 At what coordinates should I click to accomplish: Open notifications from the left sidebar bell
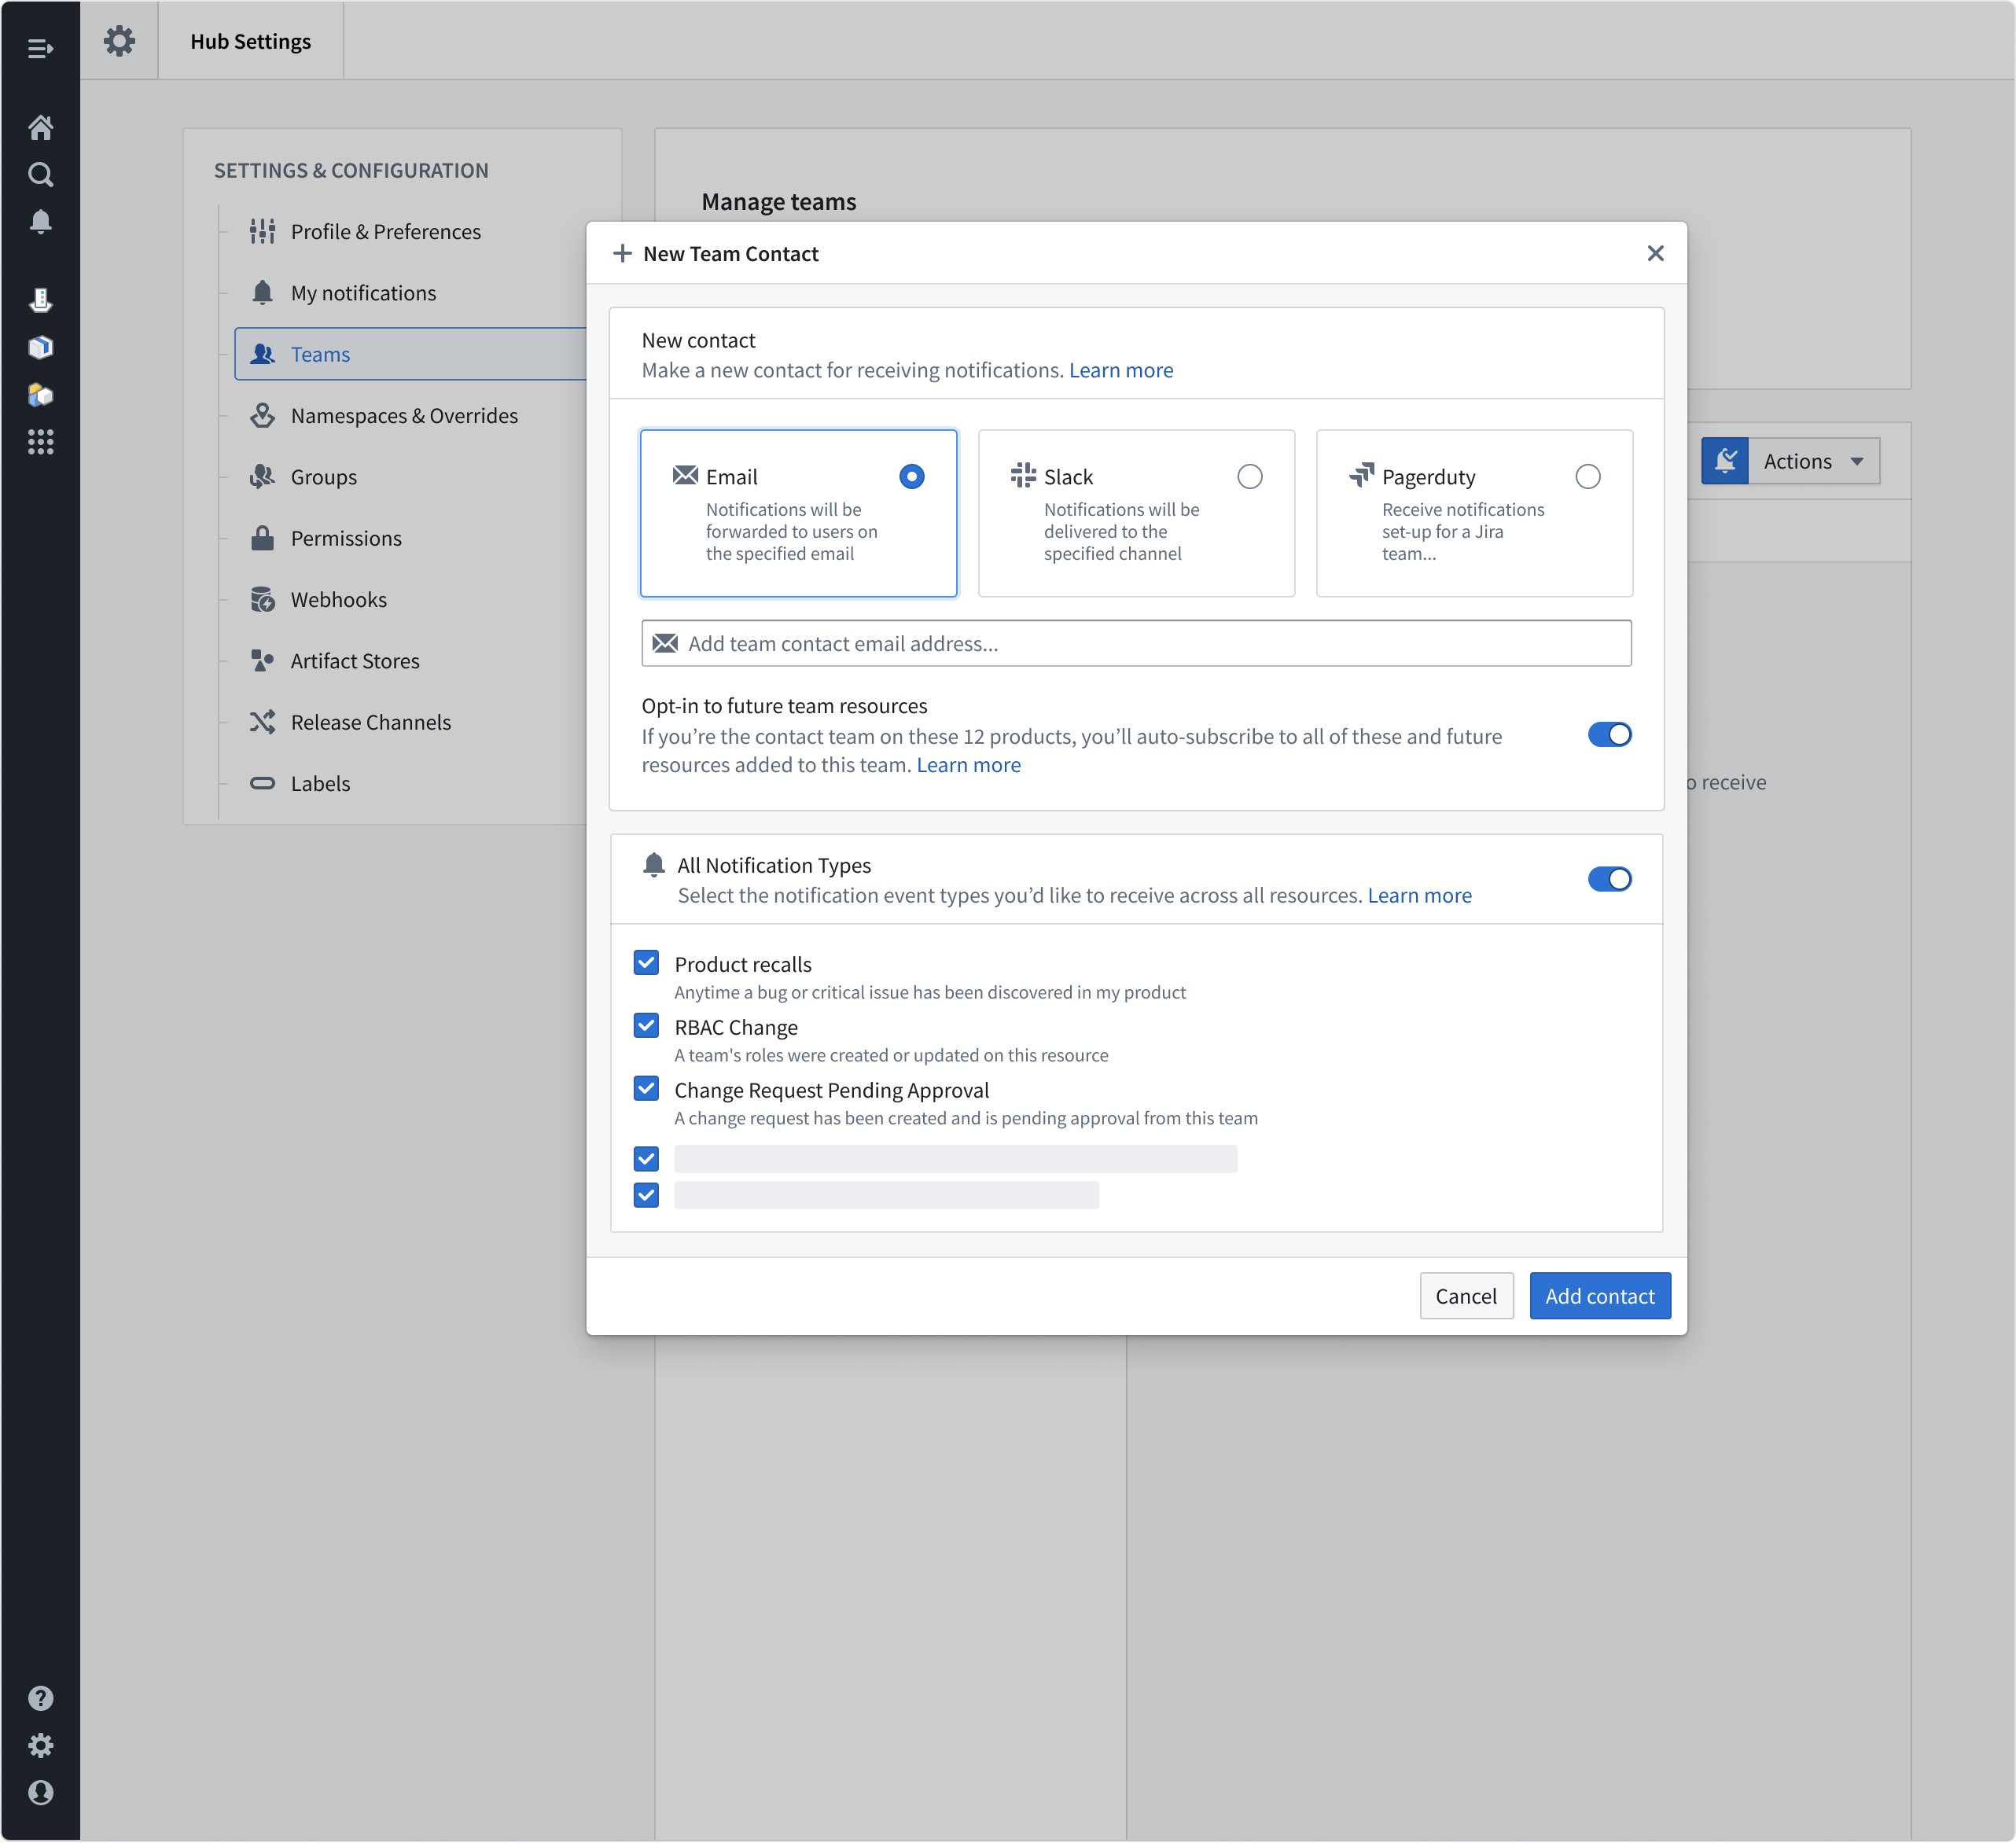coord(41,222)
